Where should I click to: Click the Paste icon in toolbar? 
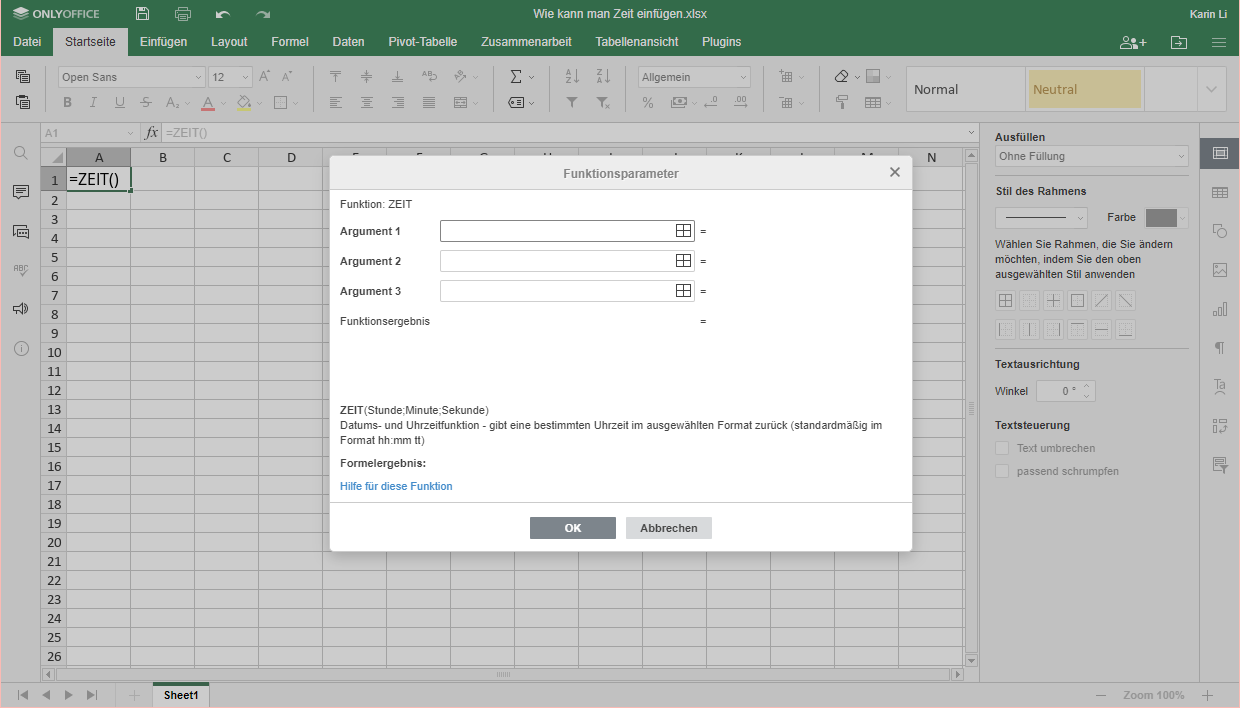23,102
